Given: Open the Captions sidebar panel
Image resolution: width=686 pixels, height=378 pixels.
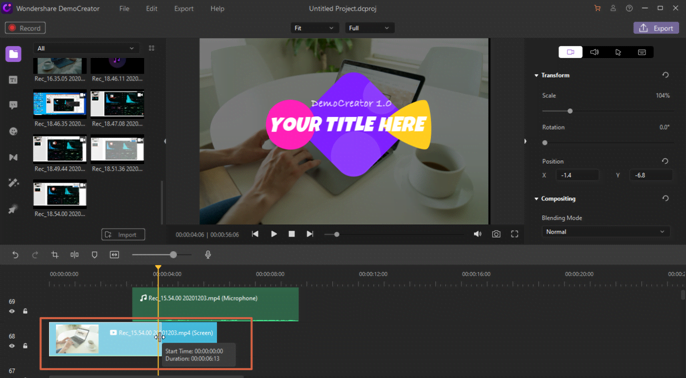Looking at the screenshot, I should coord(13,80).
